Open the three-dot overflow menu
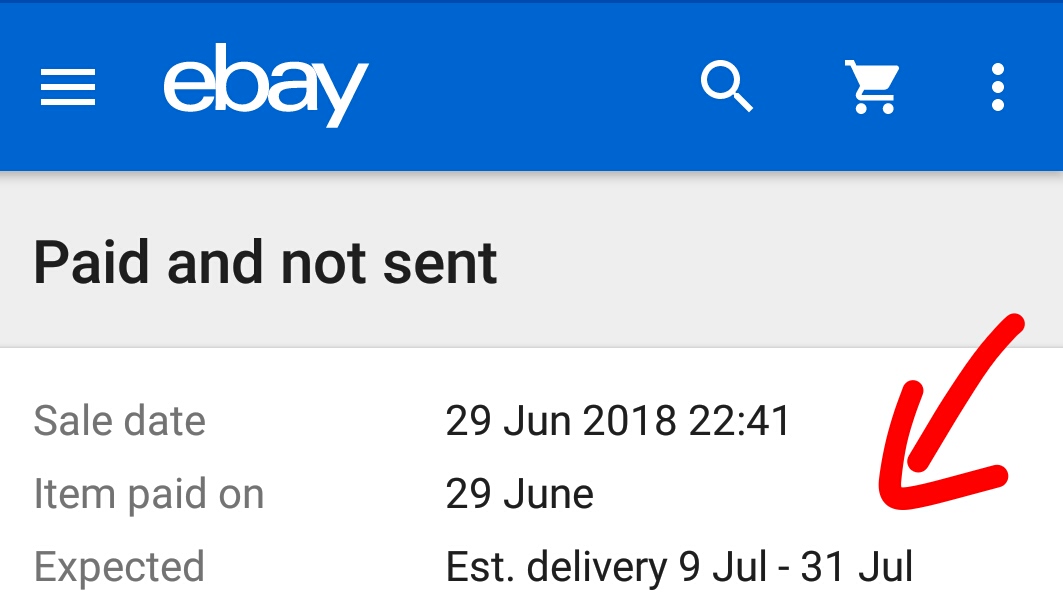1063x609 pixels. click(x=997, y=87)
